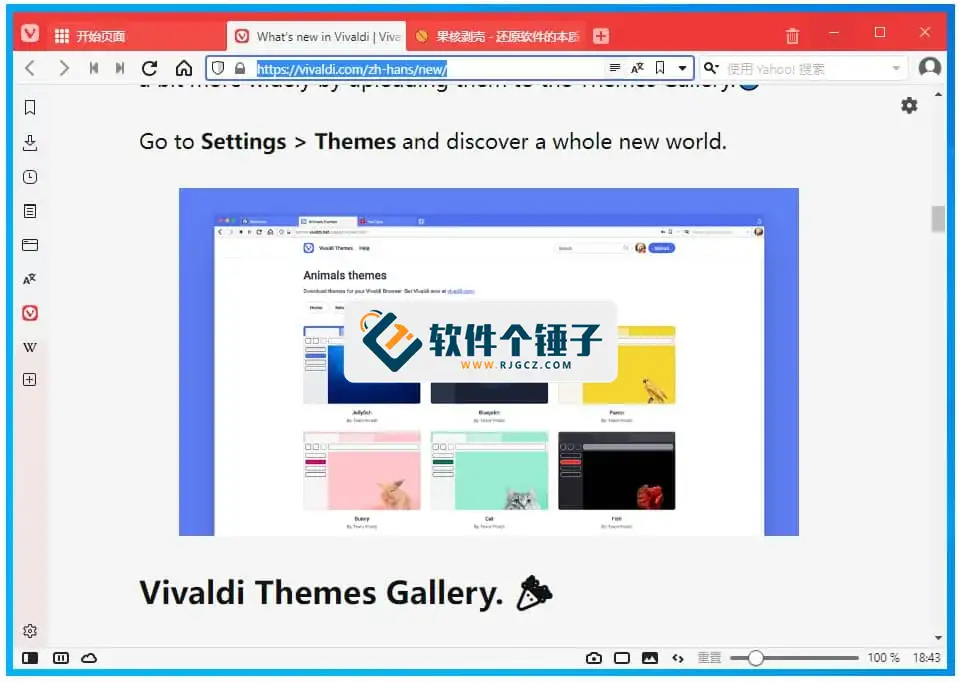Toggle the side panel from status bar

[30, 658]
